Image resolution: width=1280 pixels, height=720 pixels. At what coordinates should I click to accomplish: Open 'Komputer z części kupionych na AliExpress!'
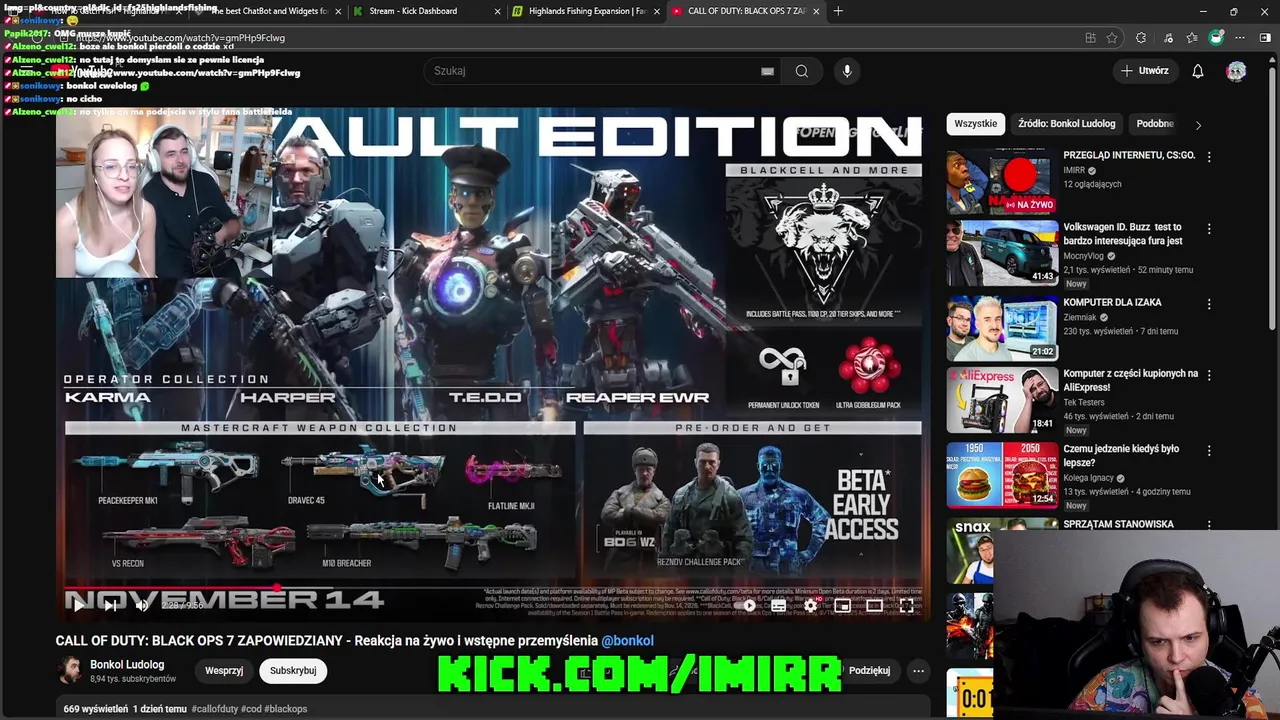[x=1130, y=380]
